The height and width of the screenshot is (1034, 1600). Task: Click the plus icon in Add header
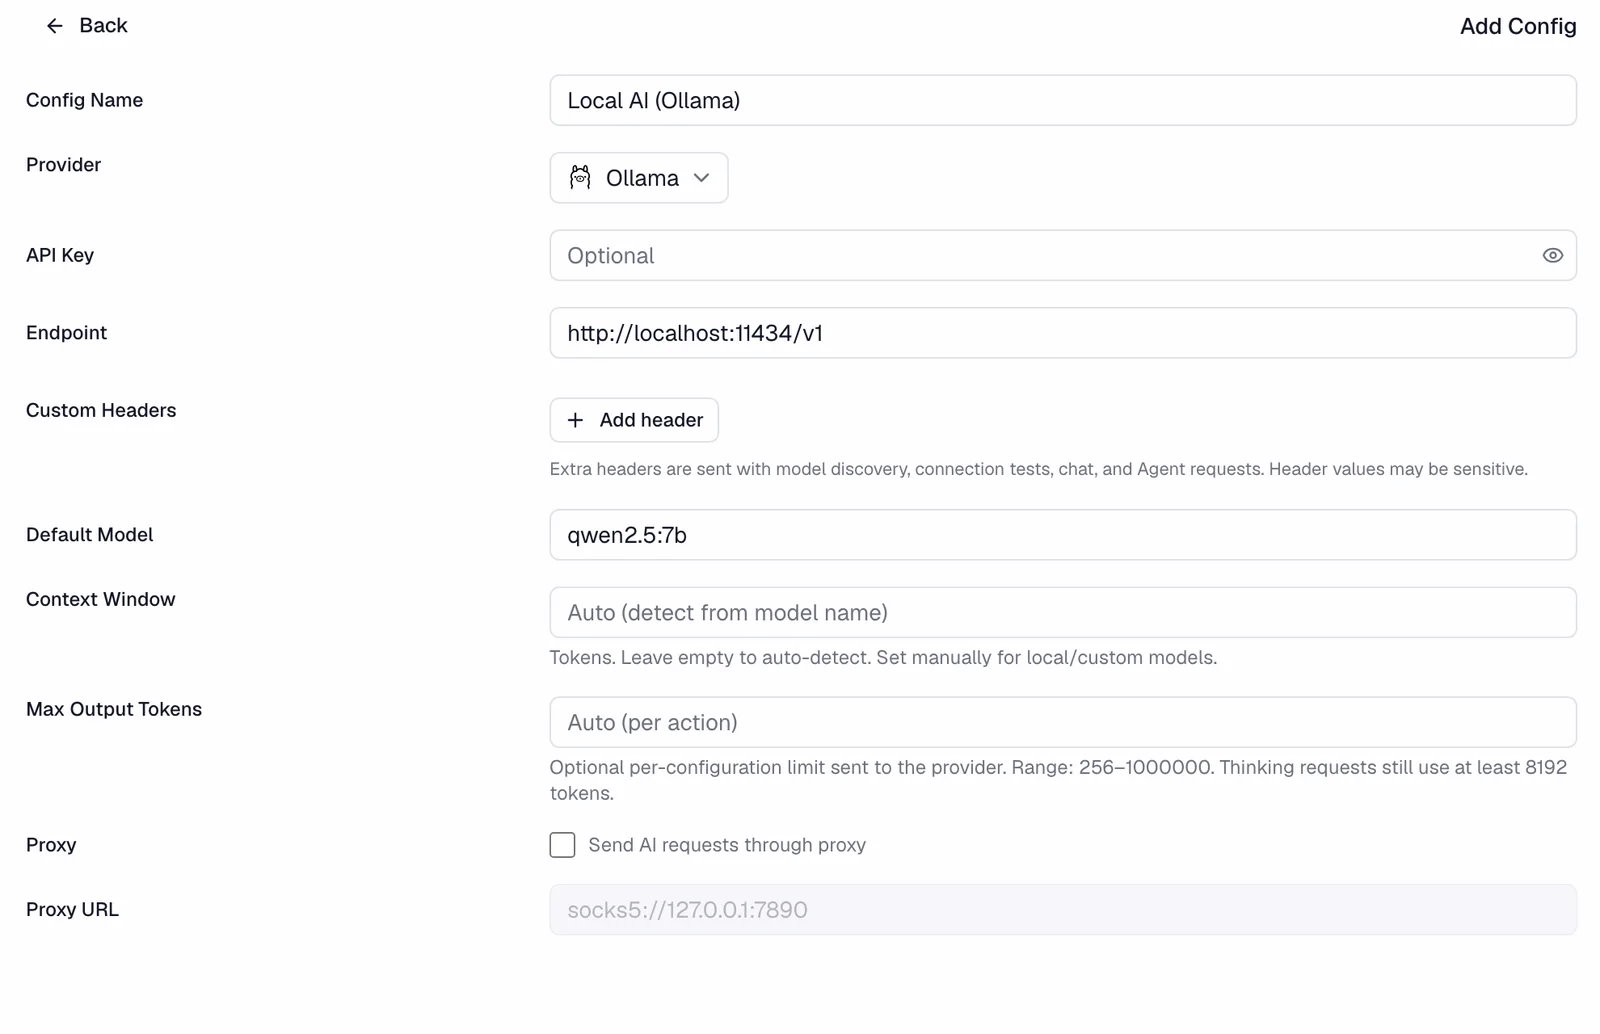click(575, 421)
